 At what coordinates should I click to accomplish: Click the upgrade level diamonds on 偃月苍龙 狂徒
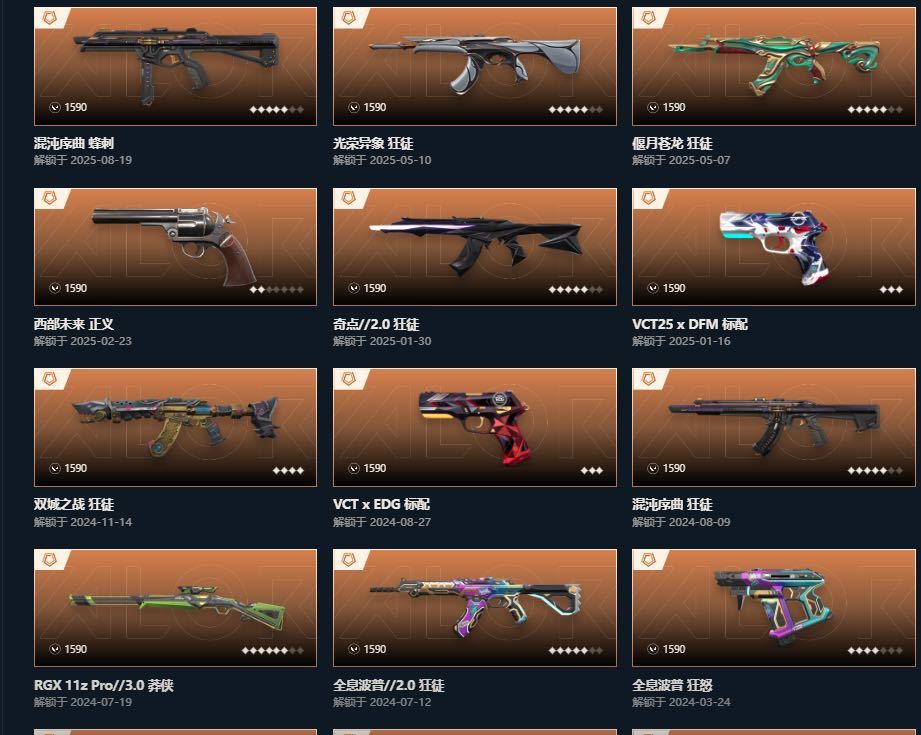875,109
